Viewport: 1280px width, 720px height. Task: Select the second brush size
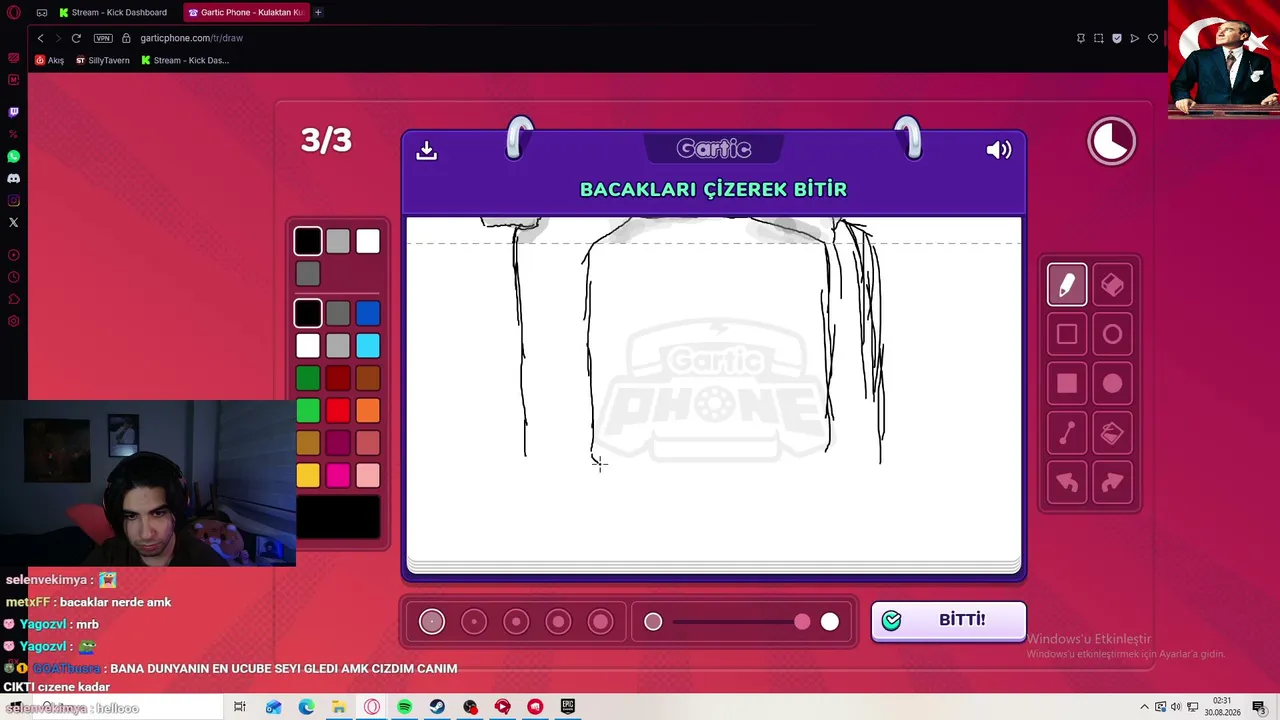[x=474, y=622]
